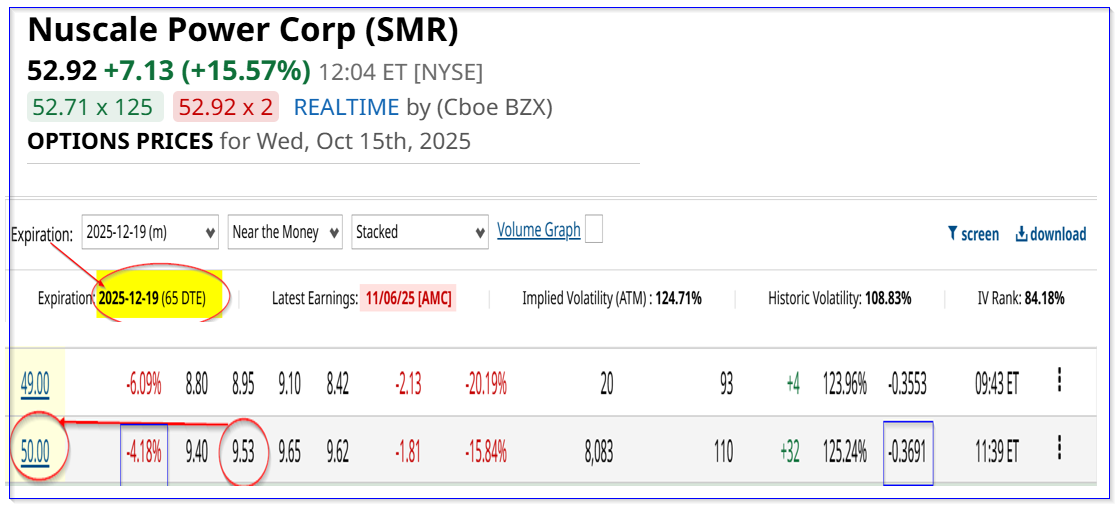Click the green bid 52.71 x 125 badge
The image size is (1117, 506).
click(95, 107)
